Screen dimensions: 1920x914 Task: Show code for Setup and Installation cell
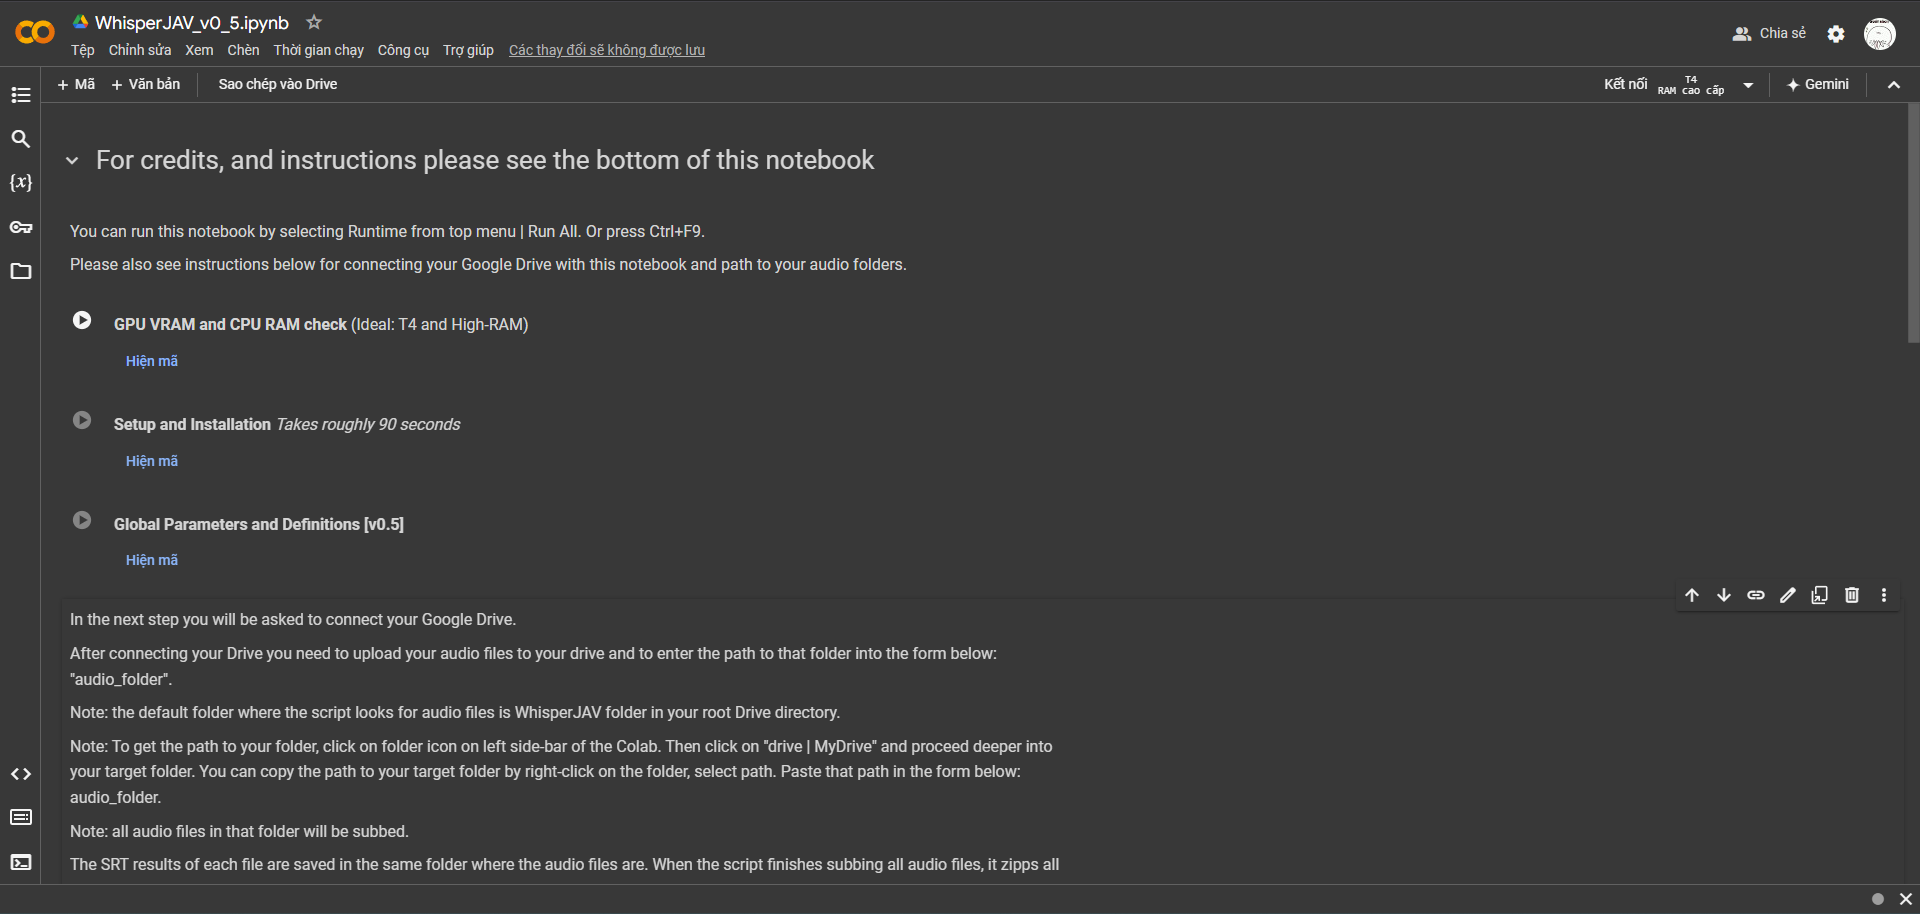[152, 461]
